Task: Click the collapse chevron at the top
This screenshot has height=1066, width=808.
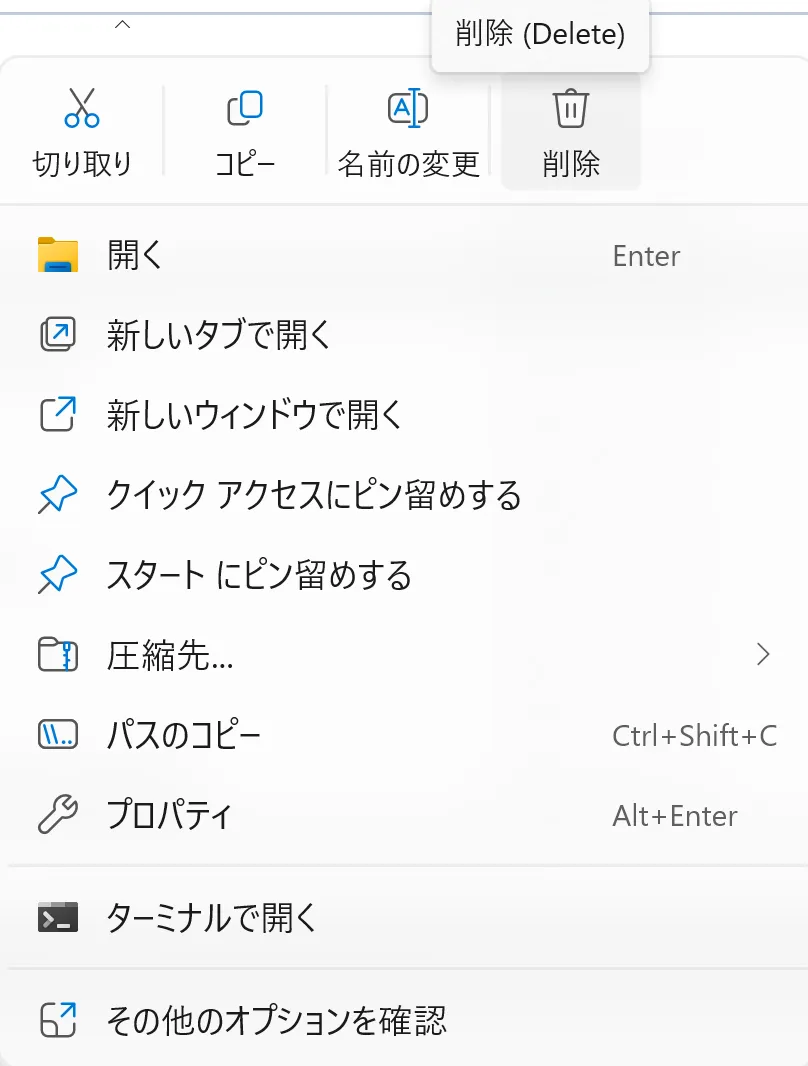Action: pyautogui.click(x=121, y=23)
